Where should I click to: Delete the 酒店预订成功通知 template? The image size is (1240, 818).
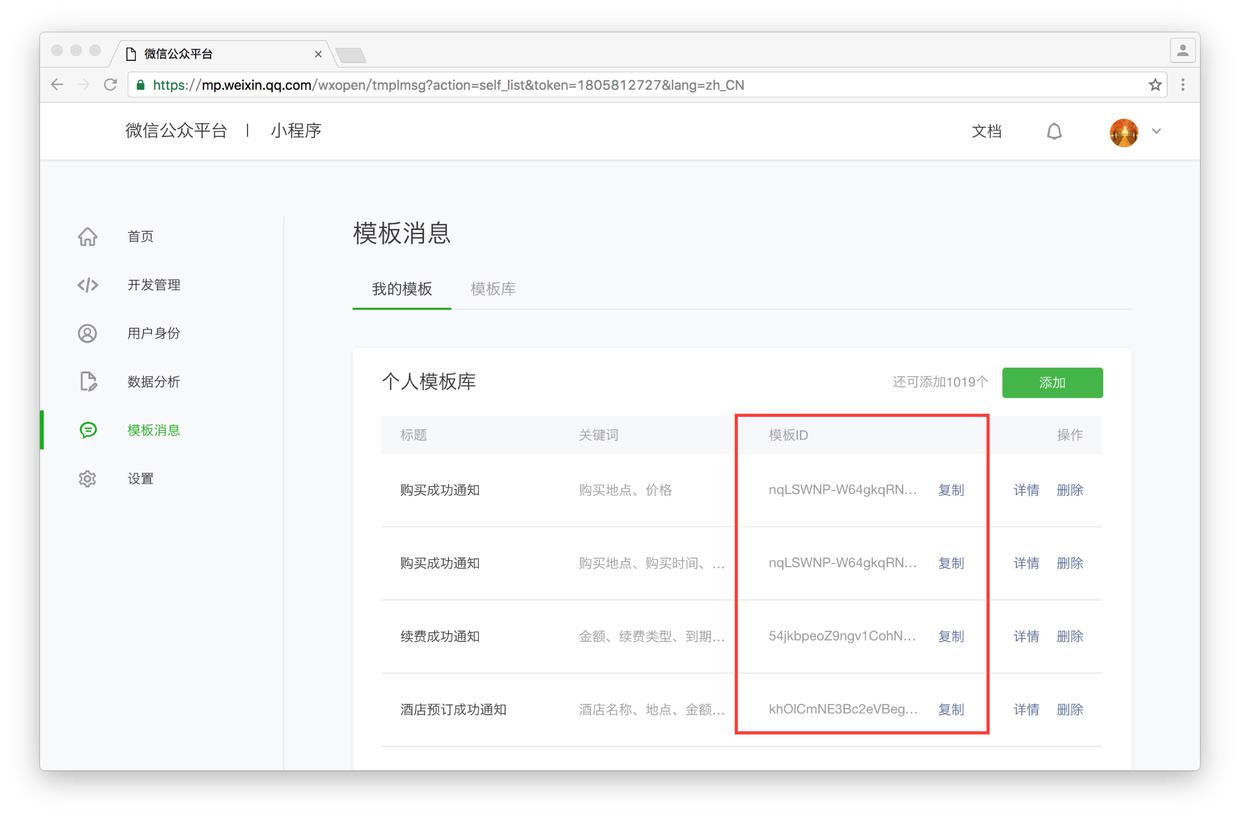1070,709
